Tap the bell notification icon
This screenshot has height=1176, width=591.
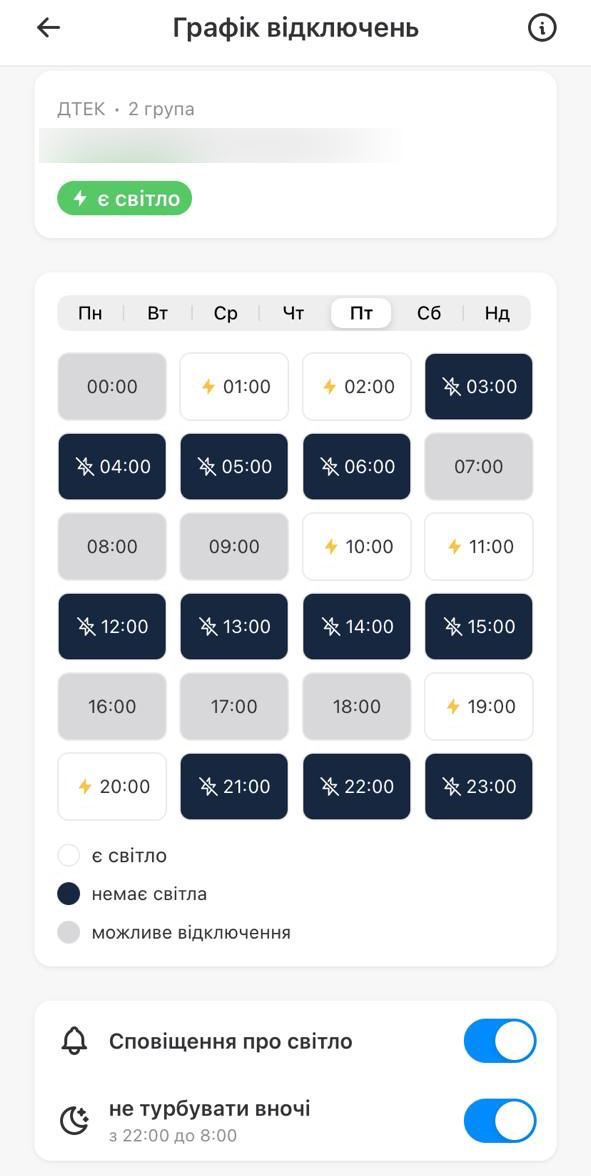coord(74,1041)
